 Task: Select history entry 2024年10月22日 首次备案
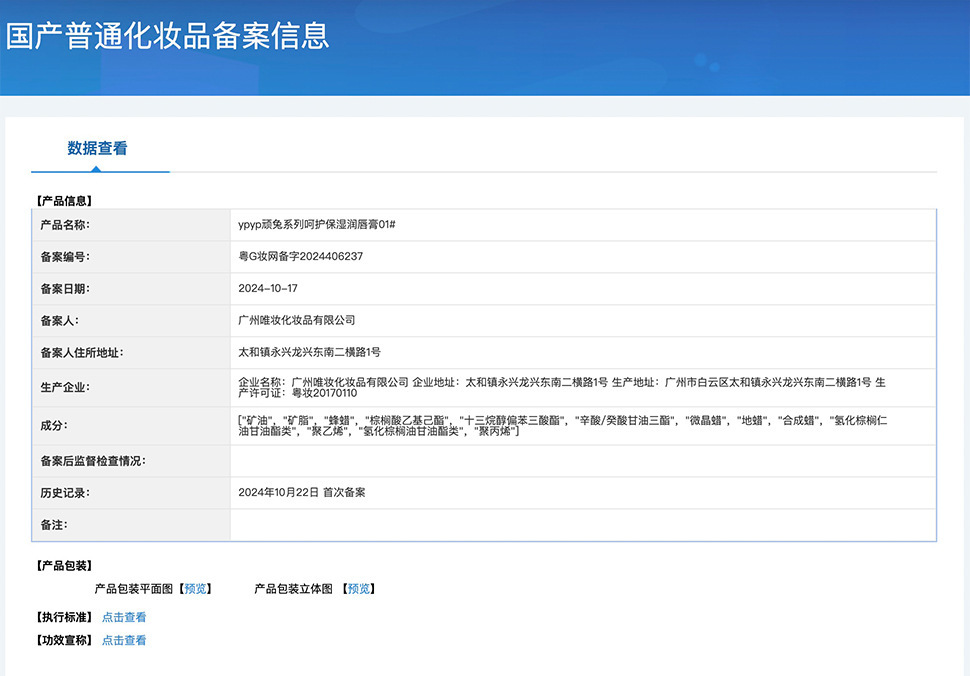click(x=302, y=492)
